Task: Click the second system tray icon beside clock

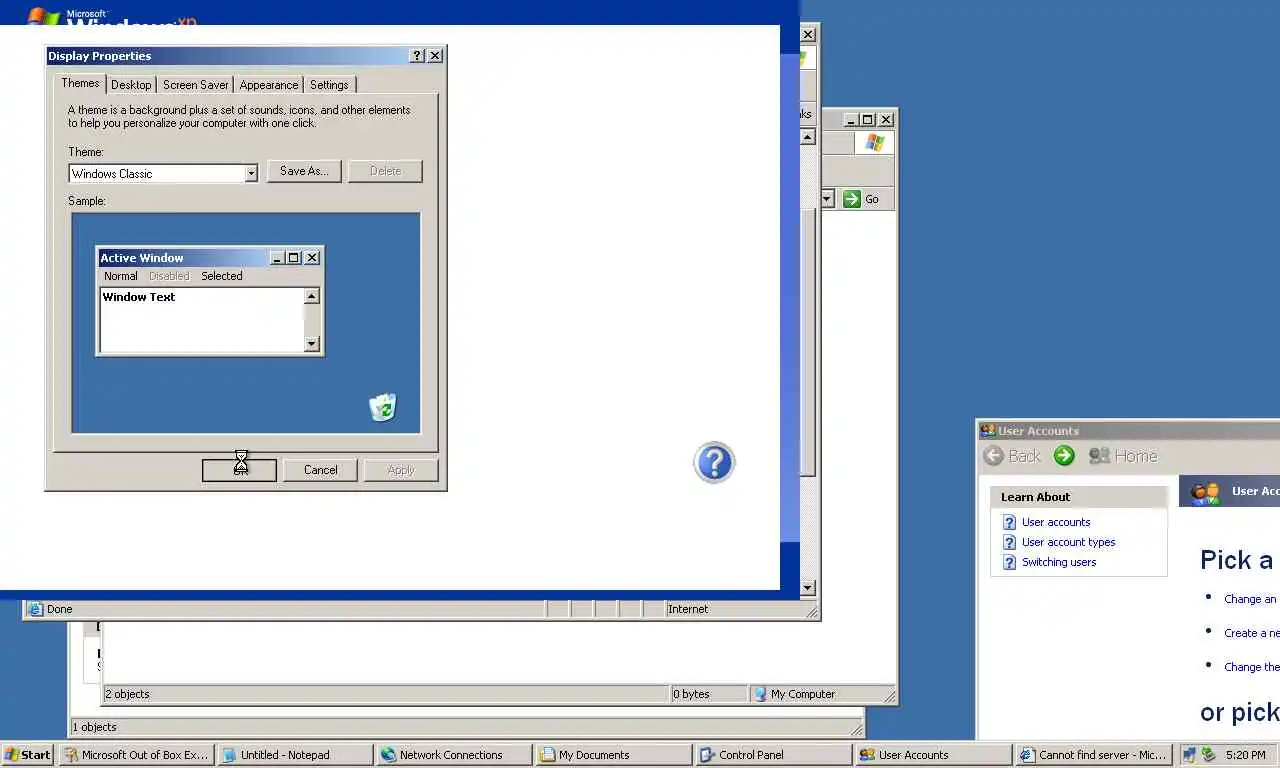Action: pos(1208,755)
